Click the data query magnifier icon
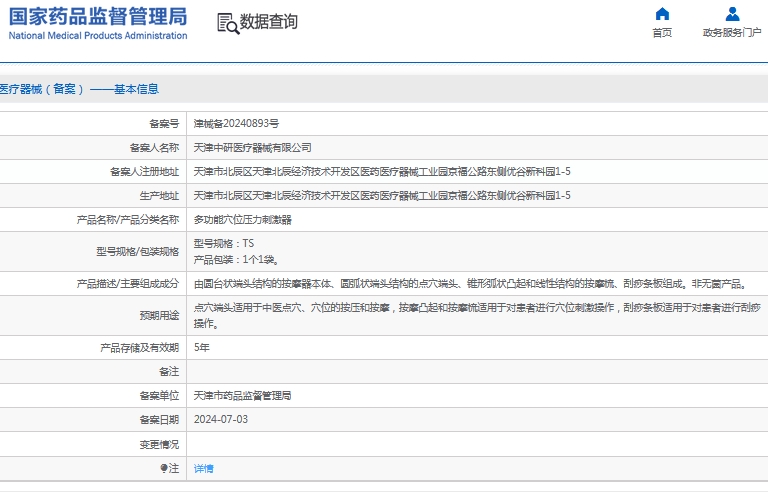This screenshot has height=492, width=768. [228, 24]
